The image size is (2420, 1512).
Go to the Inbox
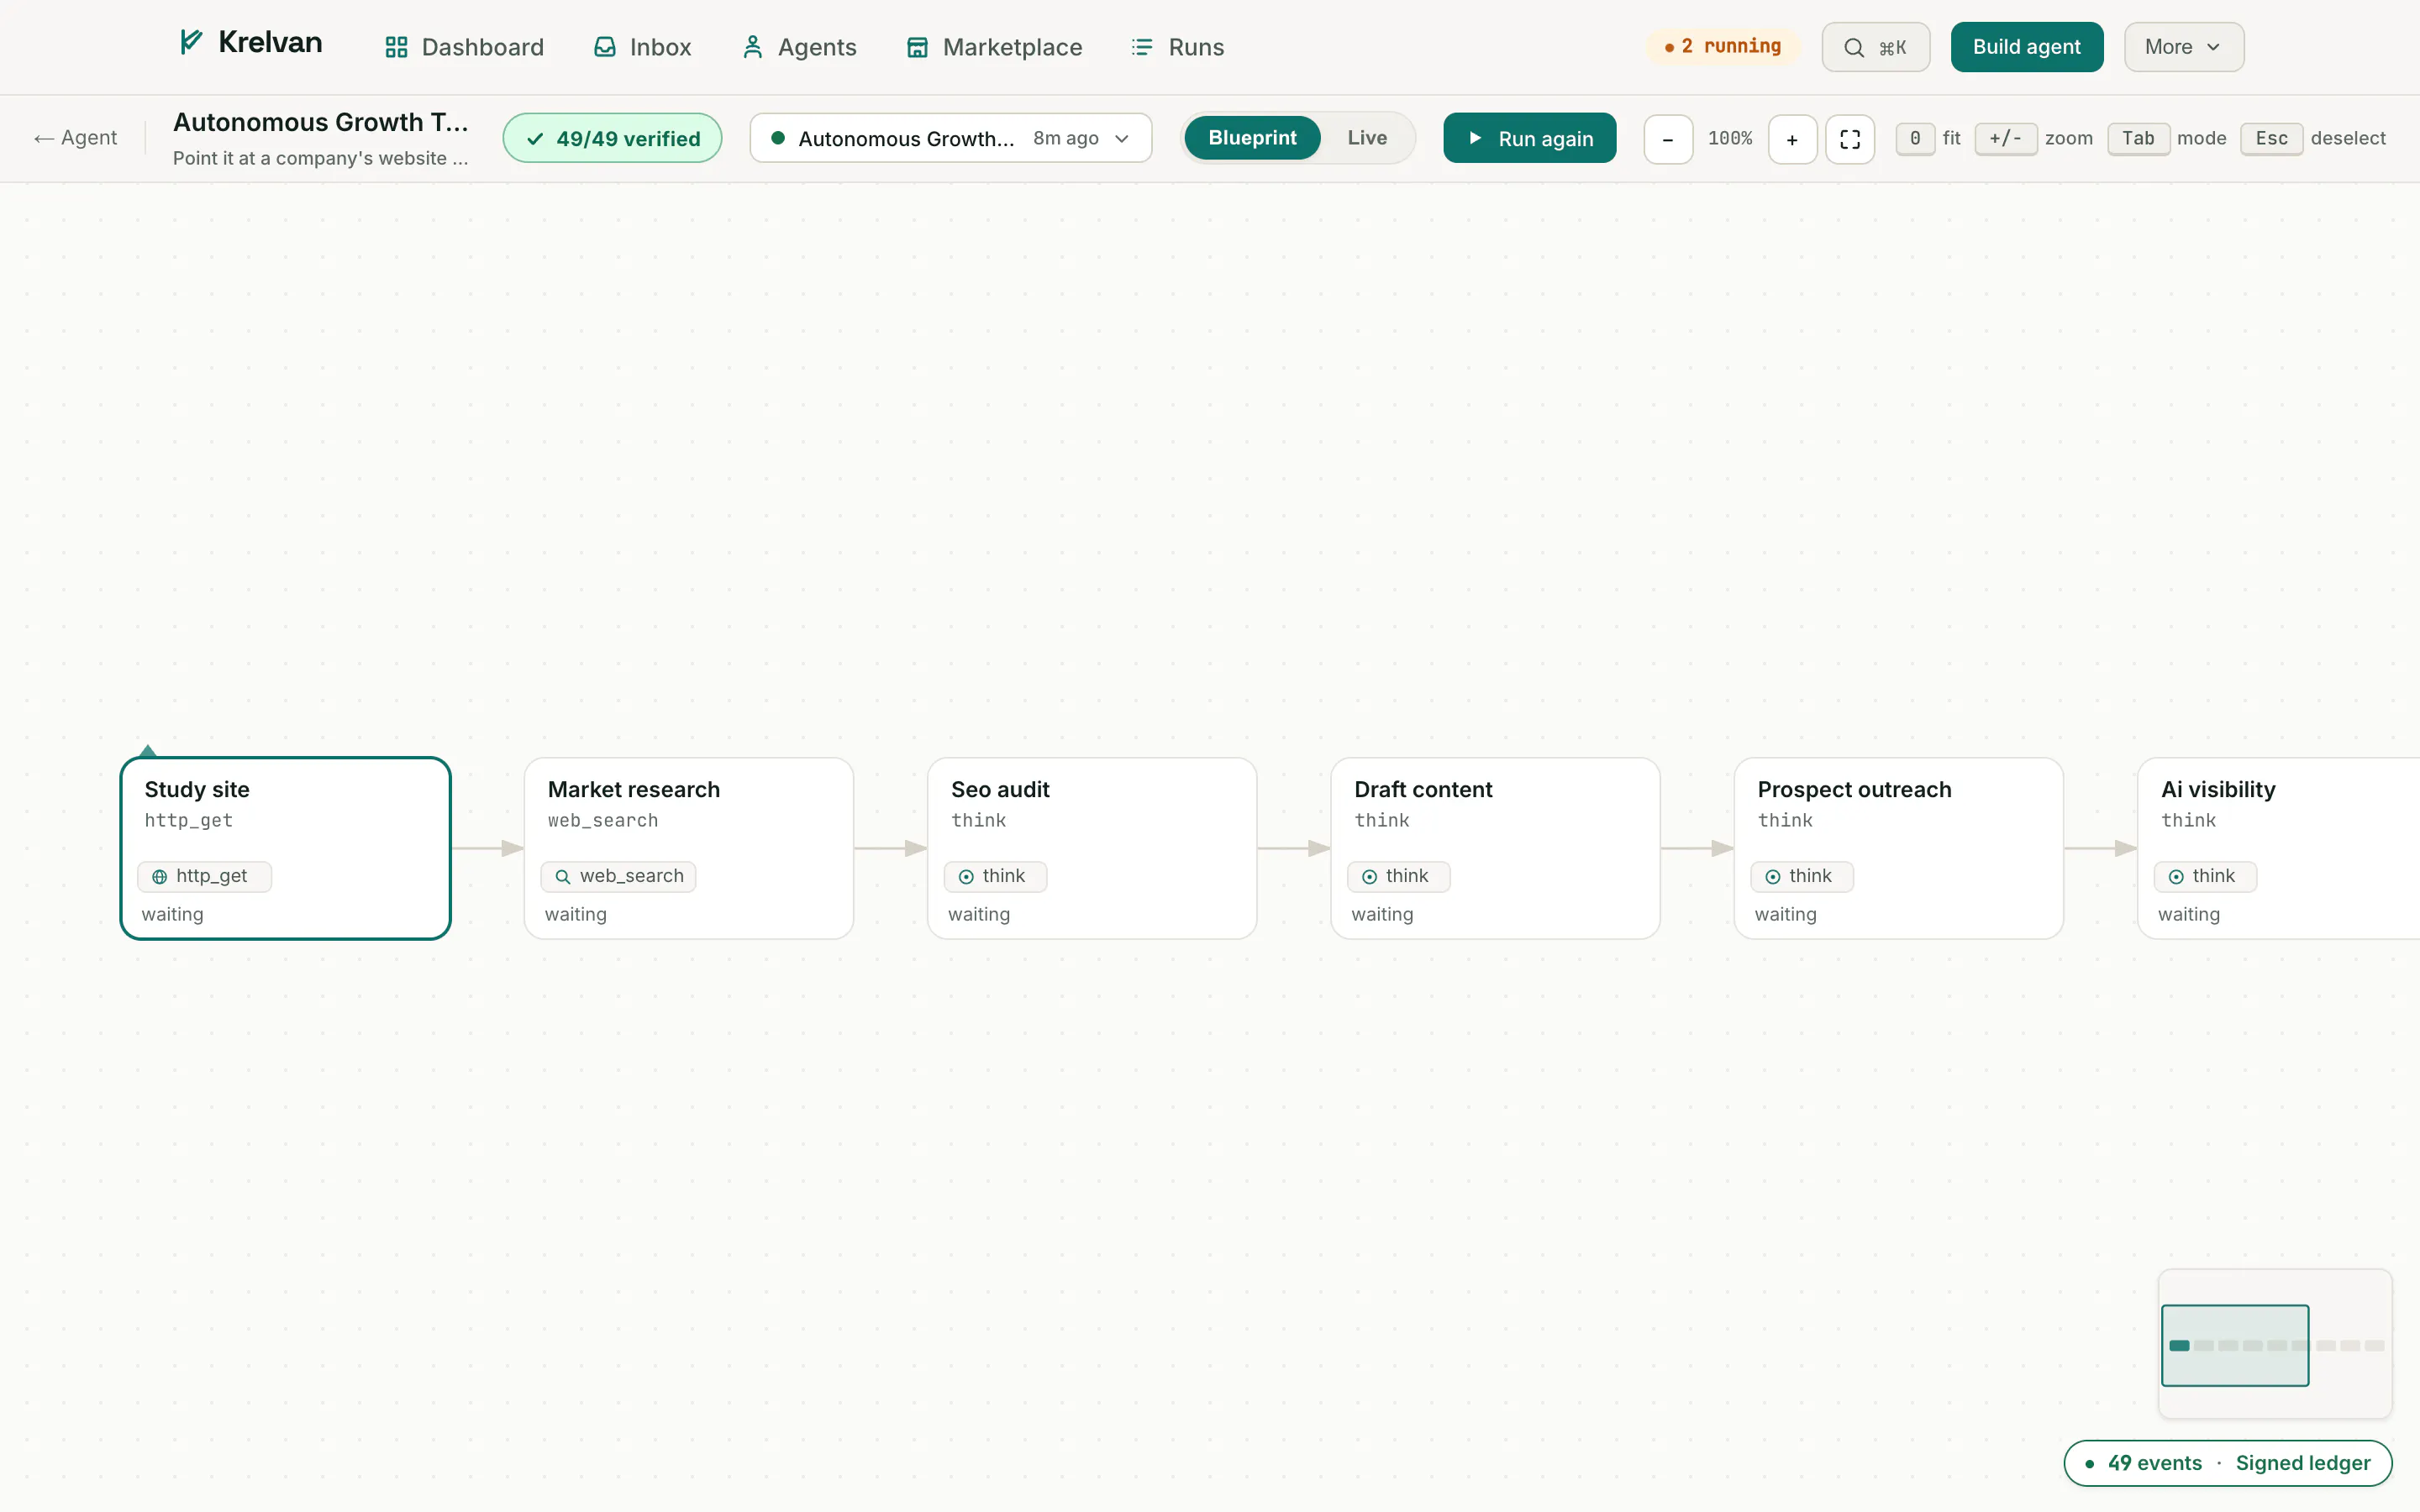(642, 47)
